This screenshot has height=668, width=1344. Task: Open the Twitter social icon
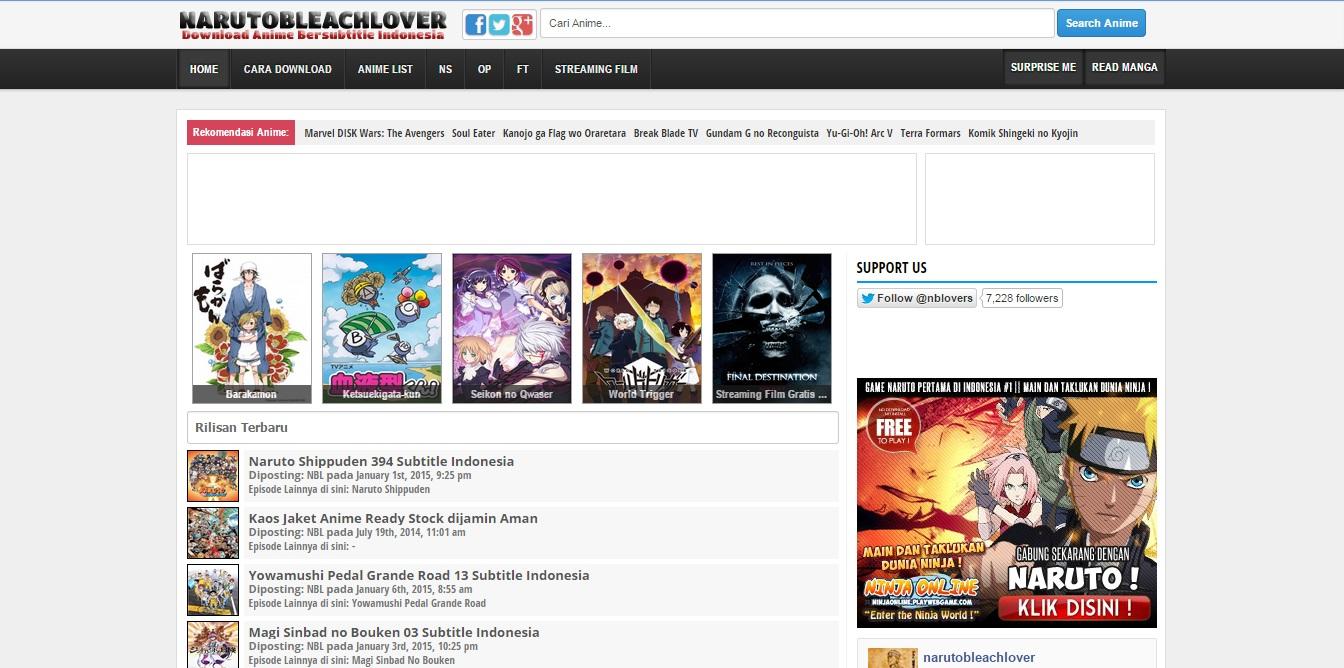click(499, 25)
